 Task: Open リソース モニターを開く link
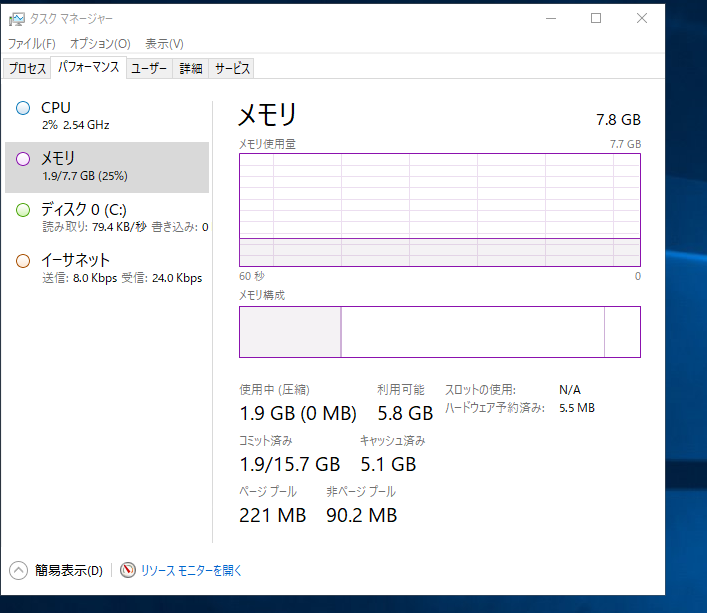(x=191, y=571)
